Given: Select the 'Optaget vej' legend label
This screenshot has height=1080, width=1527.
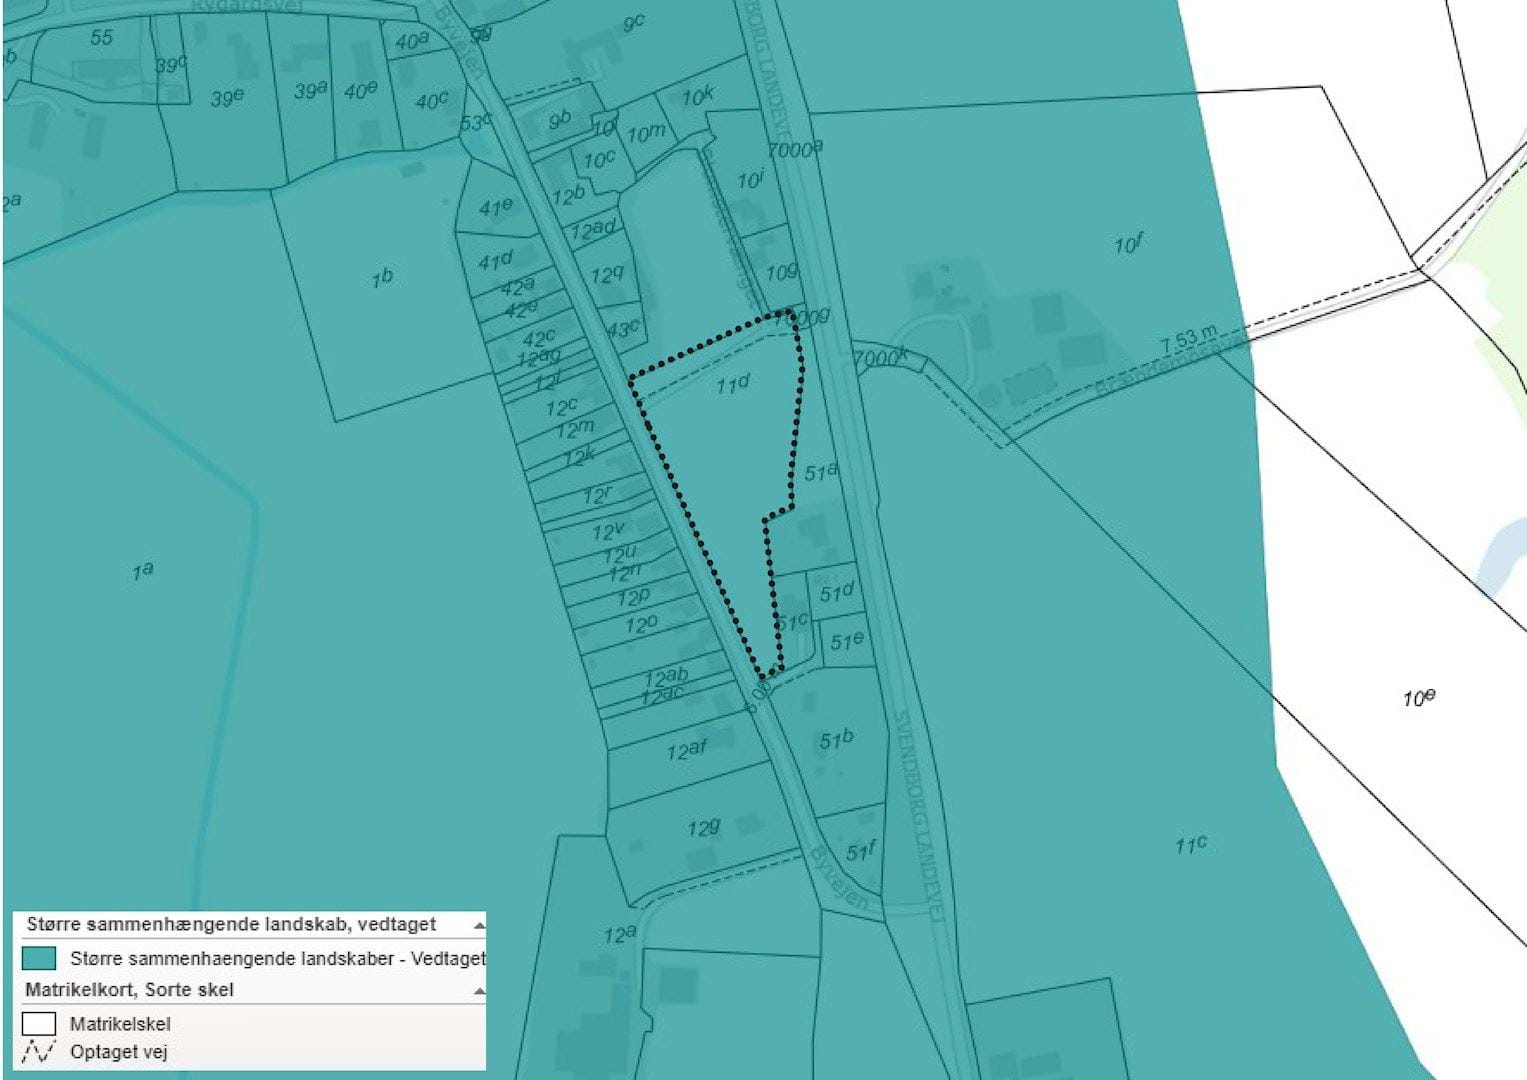Looking at the screenshot, I should click(x=118, y=1052).
